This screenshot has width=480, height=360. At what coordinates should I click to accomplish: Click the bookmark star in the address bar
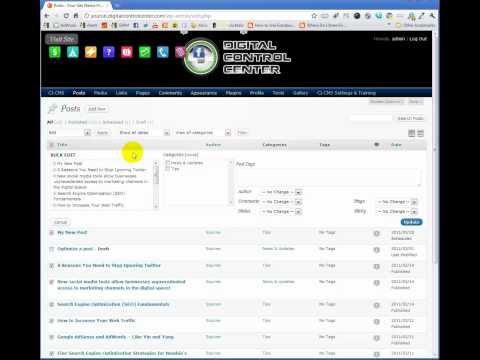(x=314, y=16)
